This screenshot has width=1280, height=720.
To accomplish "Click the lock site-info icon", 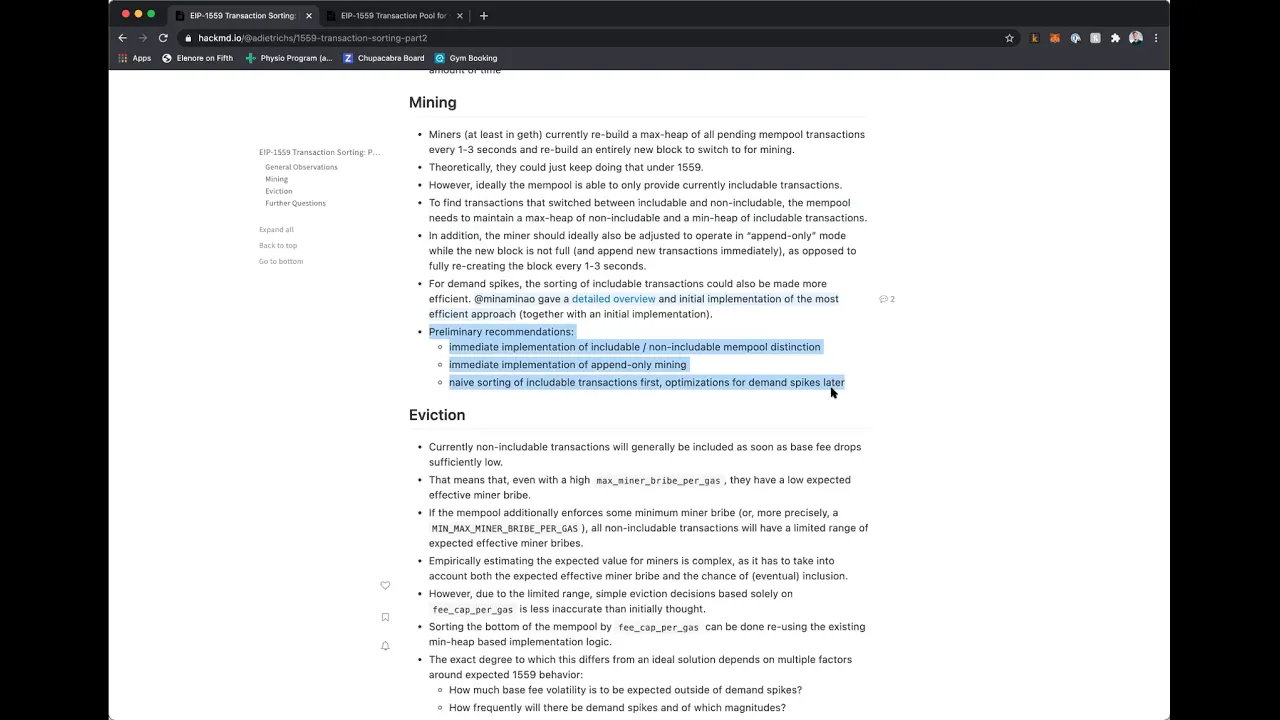I will coord(188,38).
